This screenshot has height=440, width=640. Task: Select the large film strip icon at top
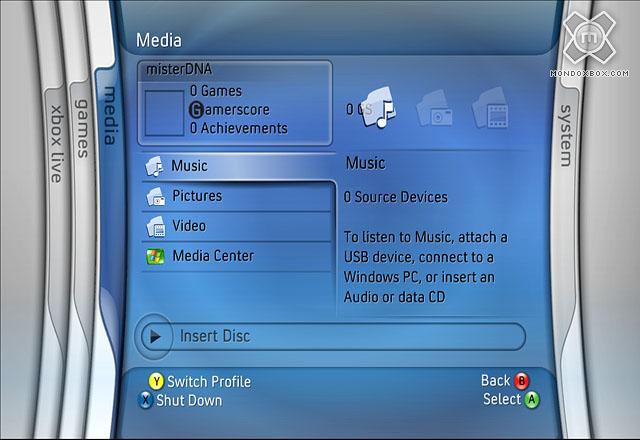[x=491, y=109]
